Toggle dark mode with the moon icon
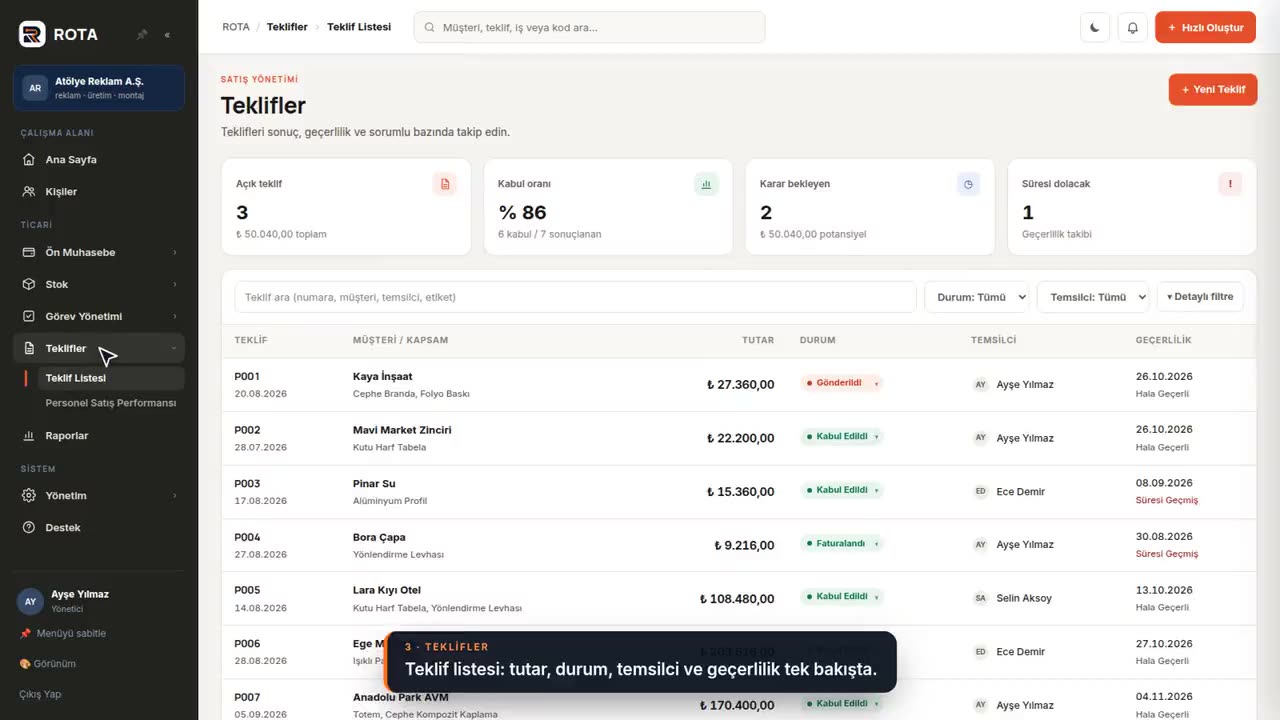1280x720 pixels. click(x=1095, y=28)
